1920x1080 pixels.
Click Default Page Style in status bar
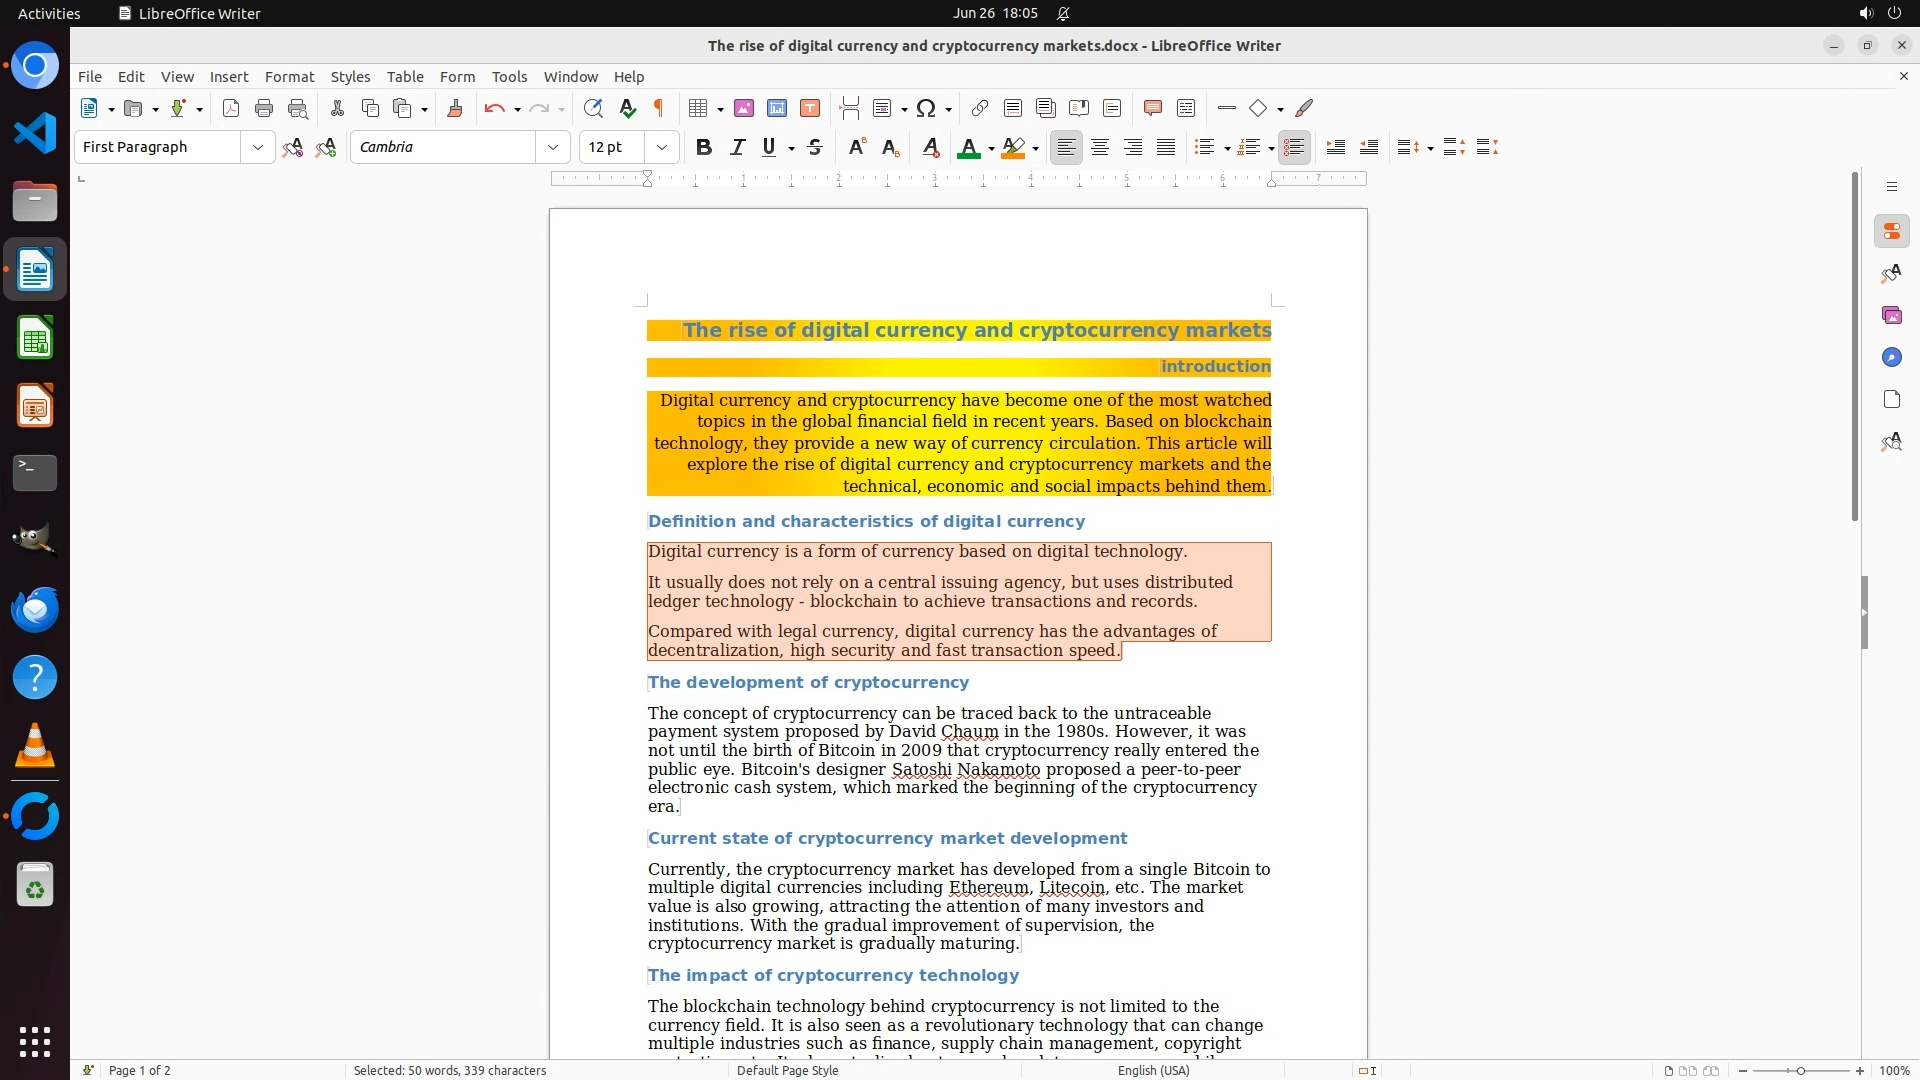click(787, 1070)
